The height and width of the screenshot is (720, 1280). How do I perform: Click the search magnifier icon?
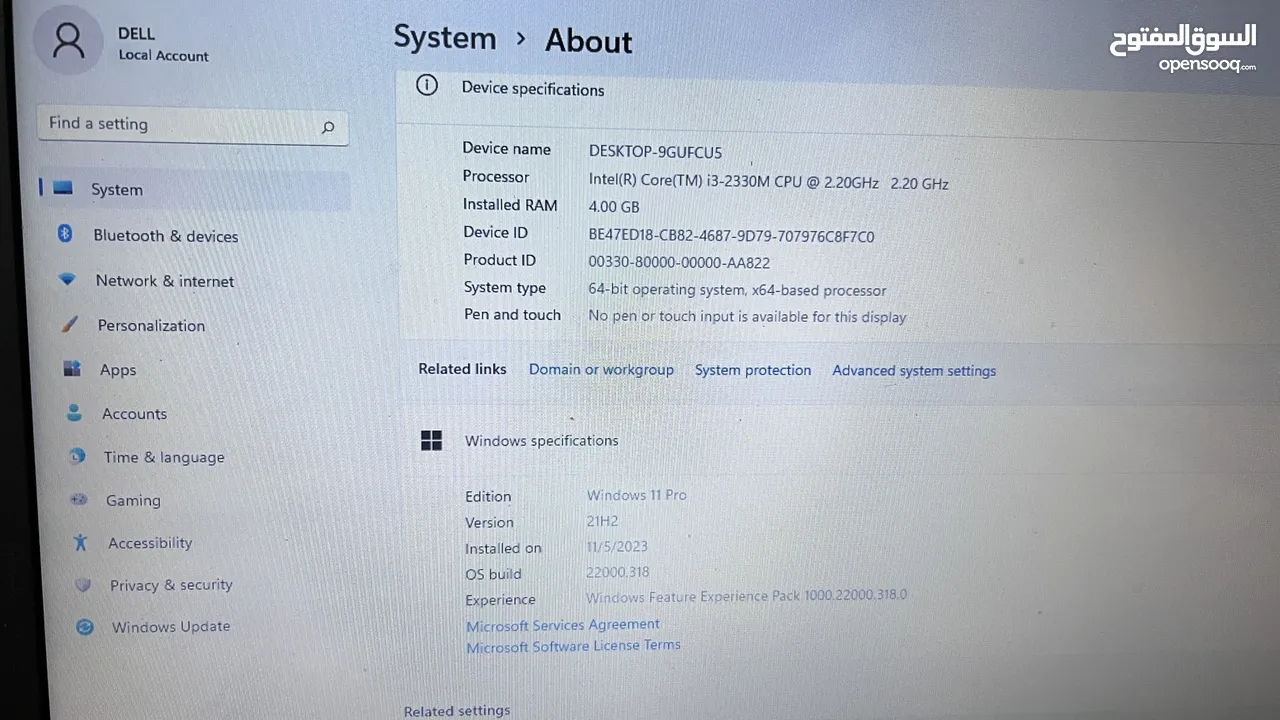(x=328, y=127)
